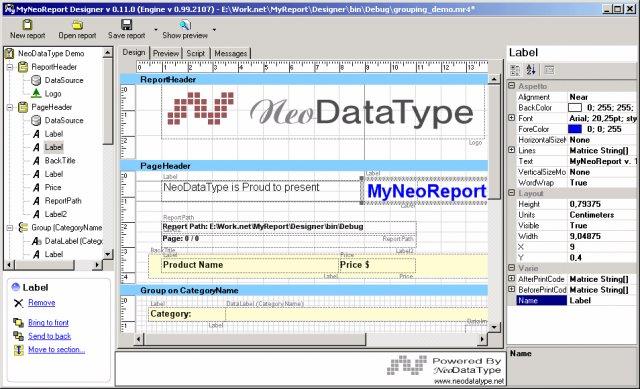The image size is (640, 389).
Task: Click the Visible True value
Action: click(x=602, y=225)
